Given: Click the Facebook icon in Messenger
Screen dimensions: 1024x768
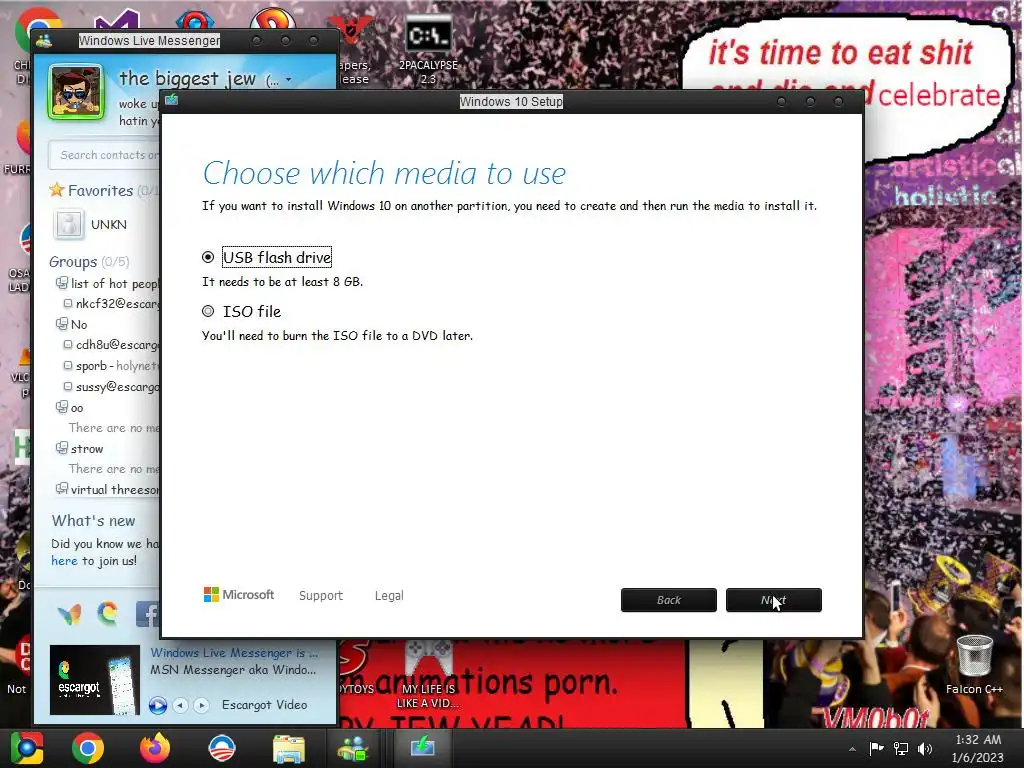Looking at the screenshot, I should [148, 614].
